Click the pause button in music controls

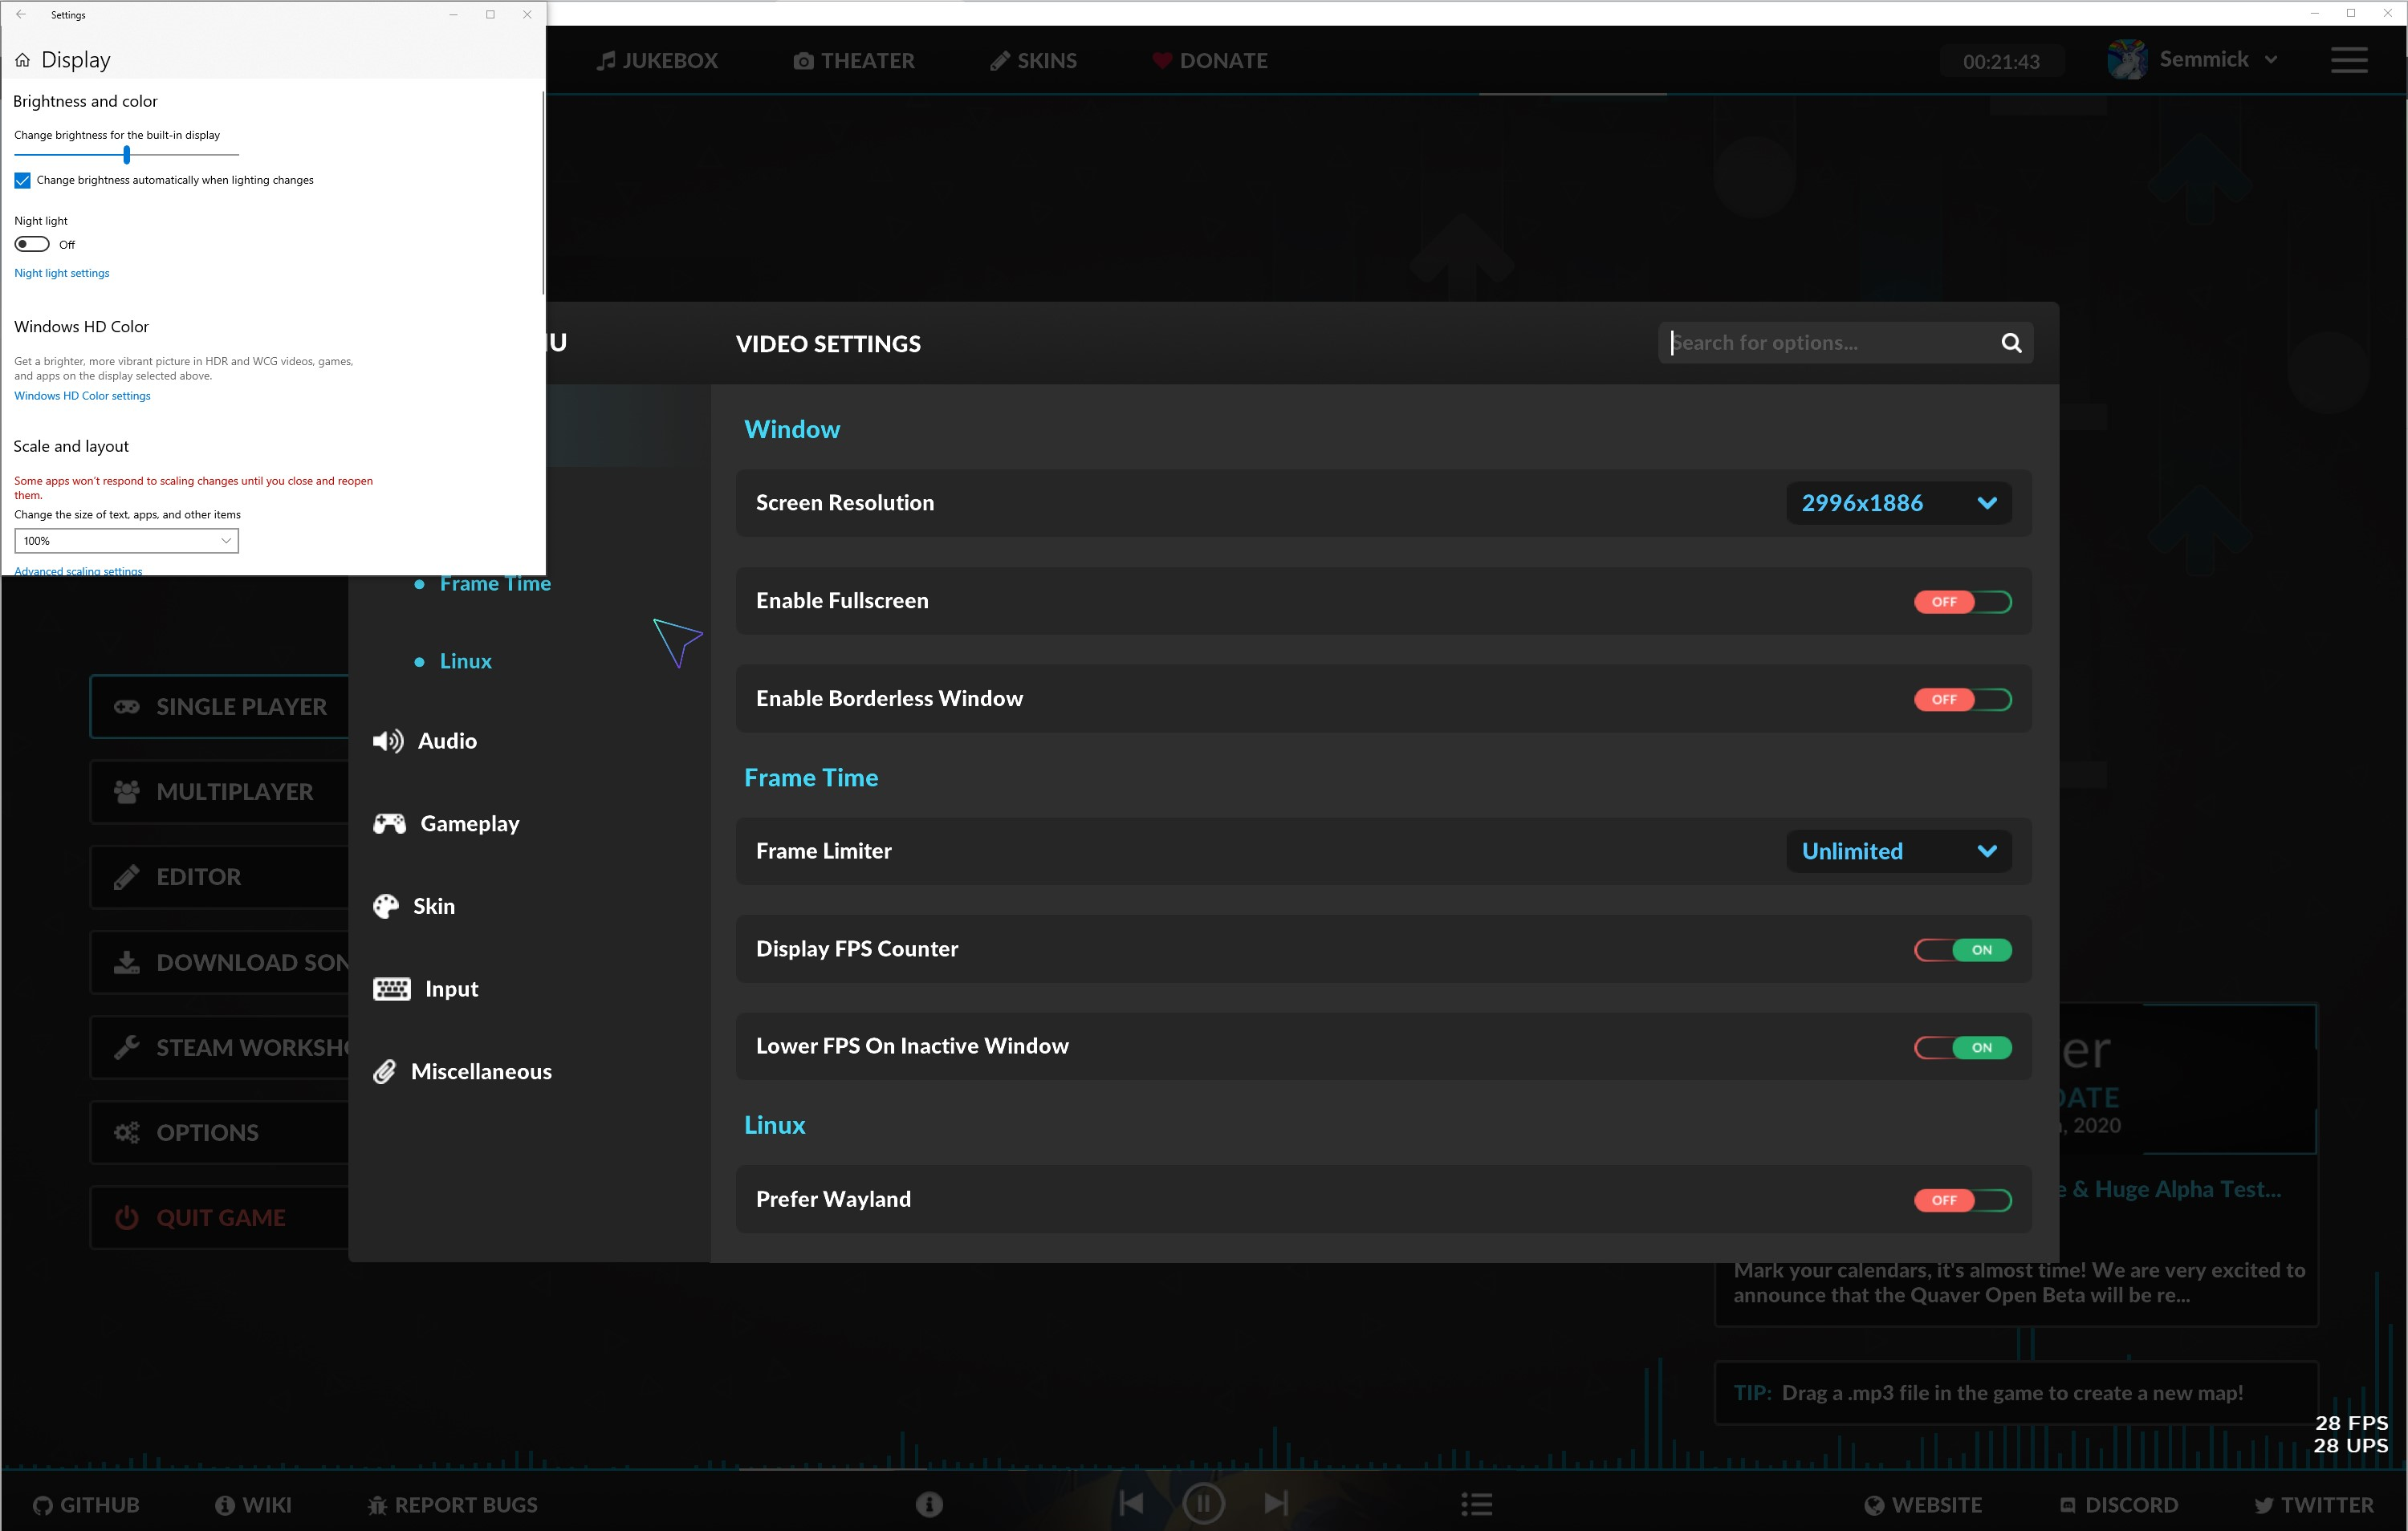click(x=1203, y=1503)
